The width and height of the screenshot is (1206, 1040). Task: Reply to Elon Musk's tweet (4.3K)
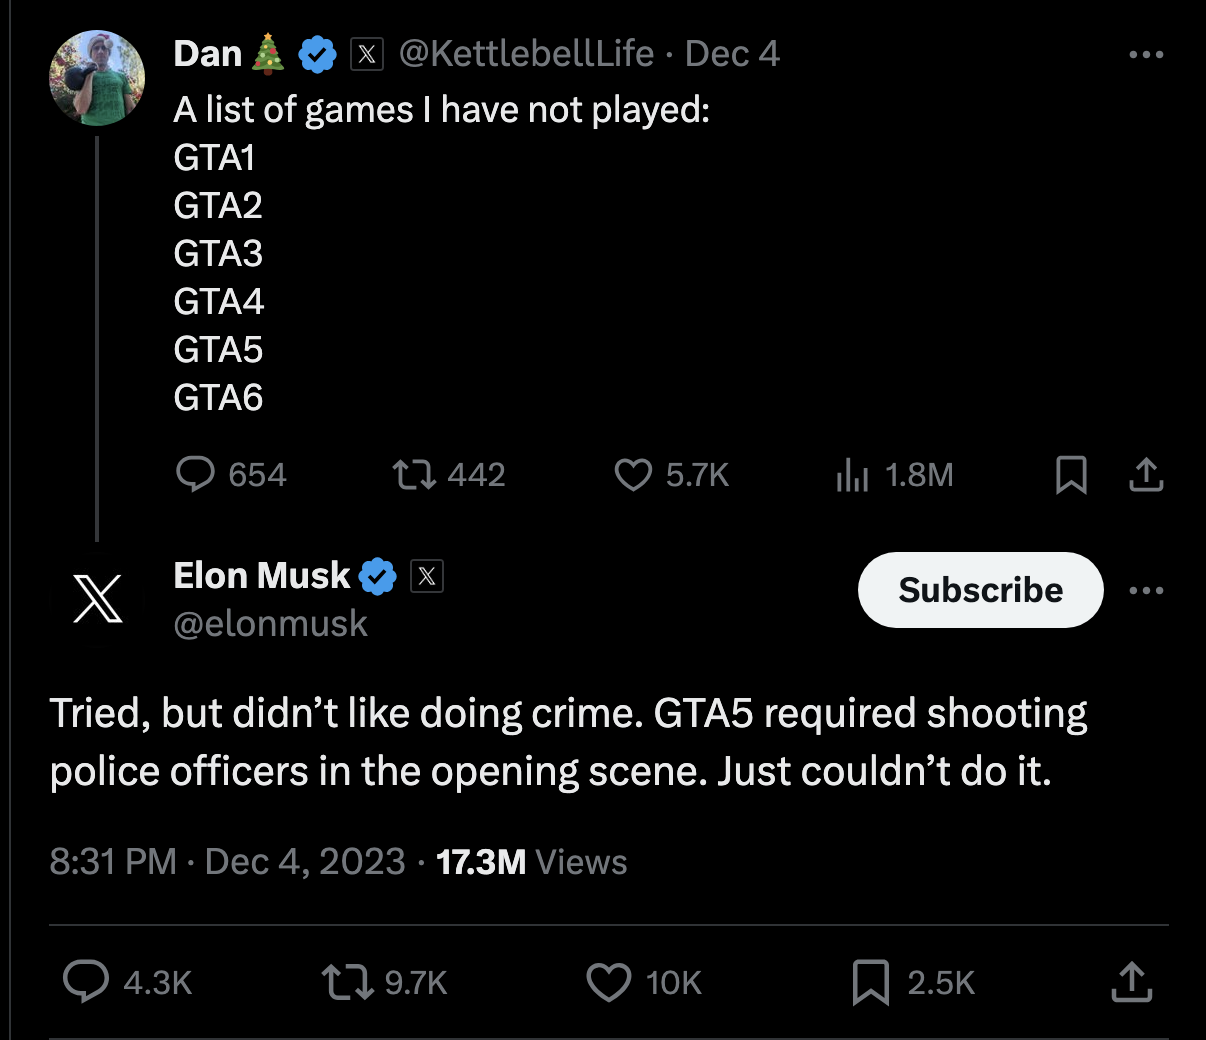click(87, 982)
